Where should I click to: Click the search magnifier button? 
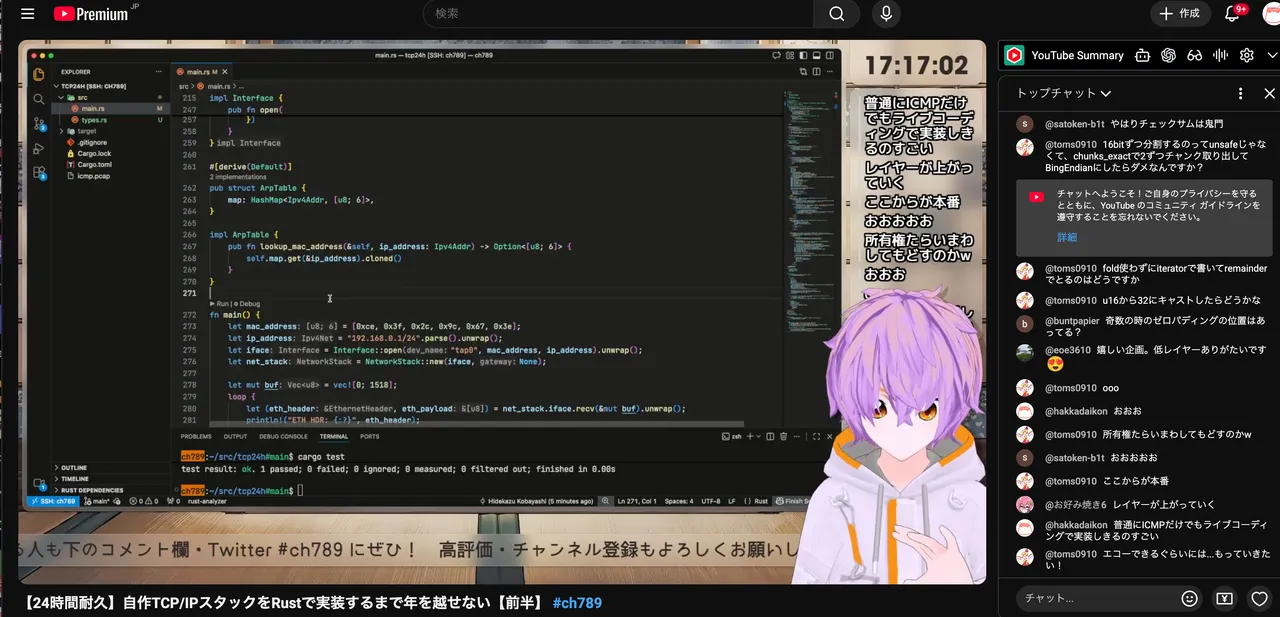(x=836, y=14)
